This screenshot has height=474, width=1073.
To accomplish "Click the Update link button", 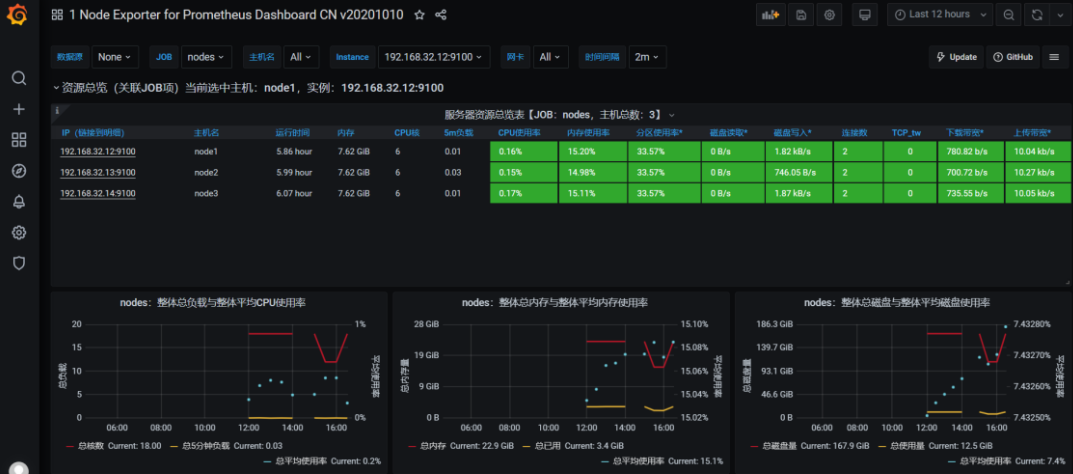I will (x=957, y=57).
